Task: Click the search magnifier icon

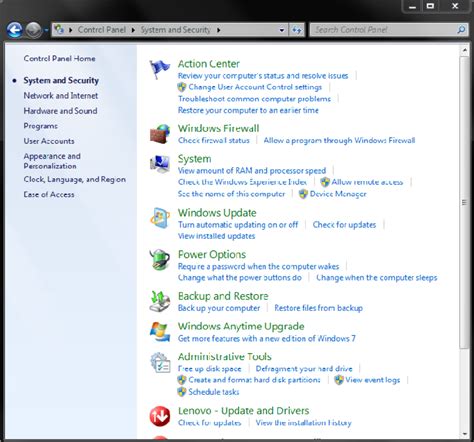Action: [461, 30]
